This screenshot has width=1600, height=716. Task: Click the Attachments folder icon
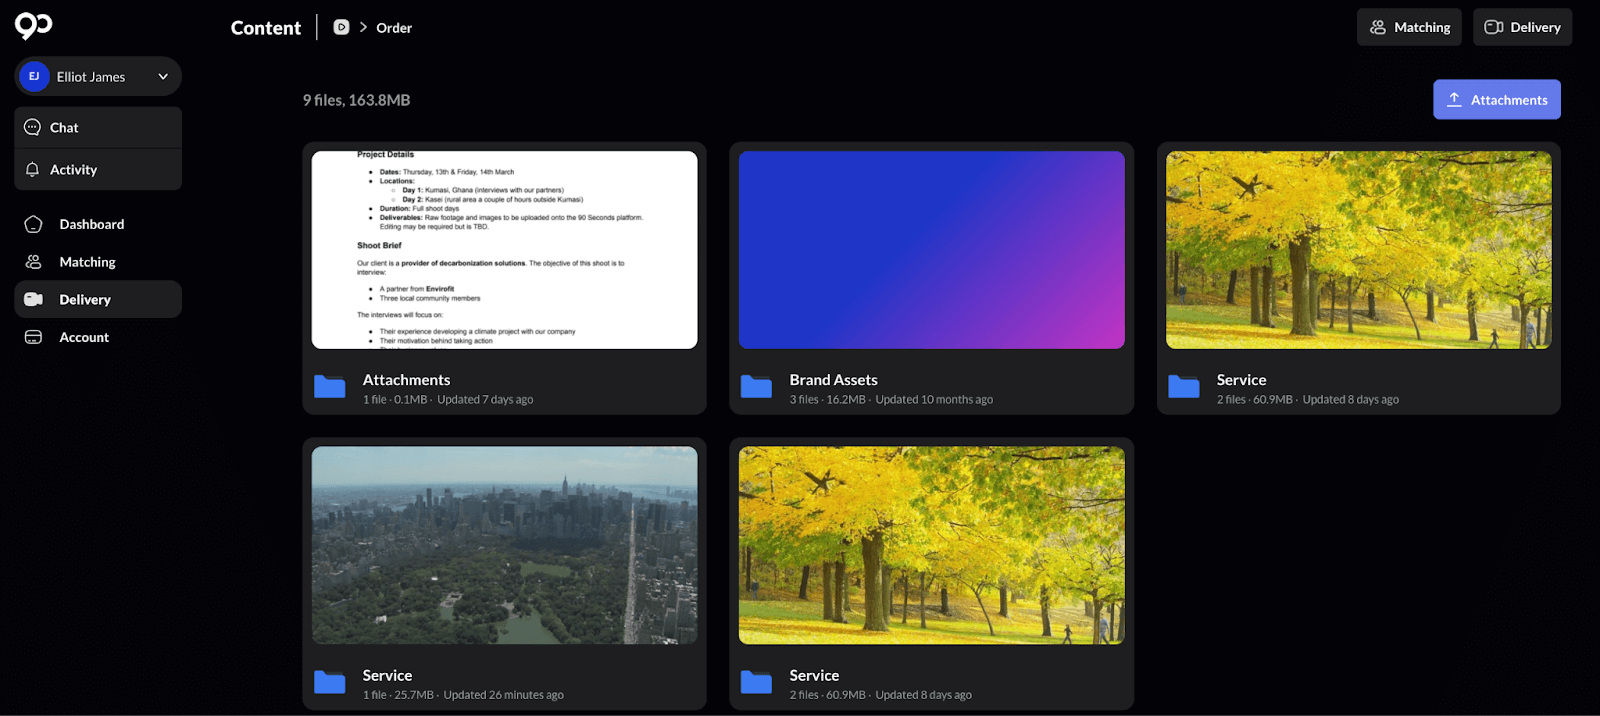330,387
